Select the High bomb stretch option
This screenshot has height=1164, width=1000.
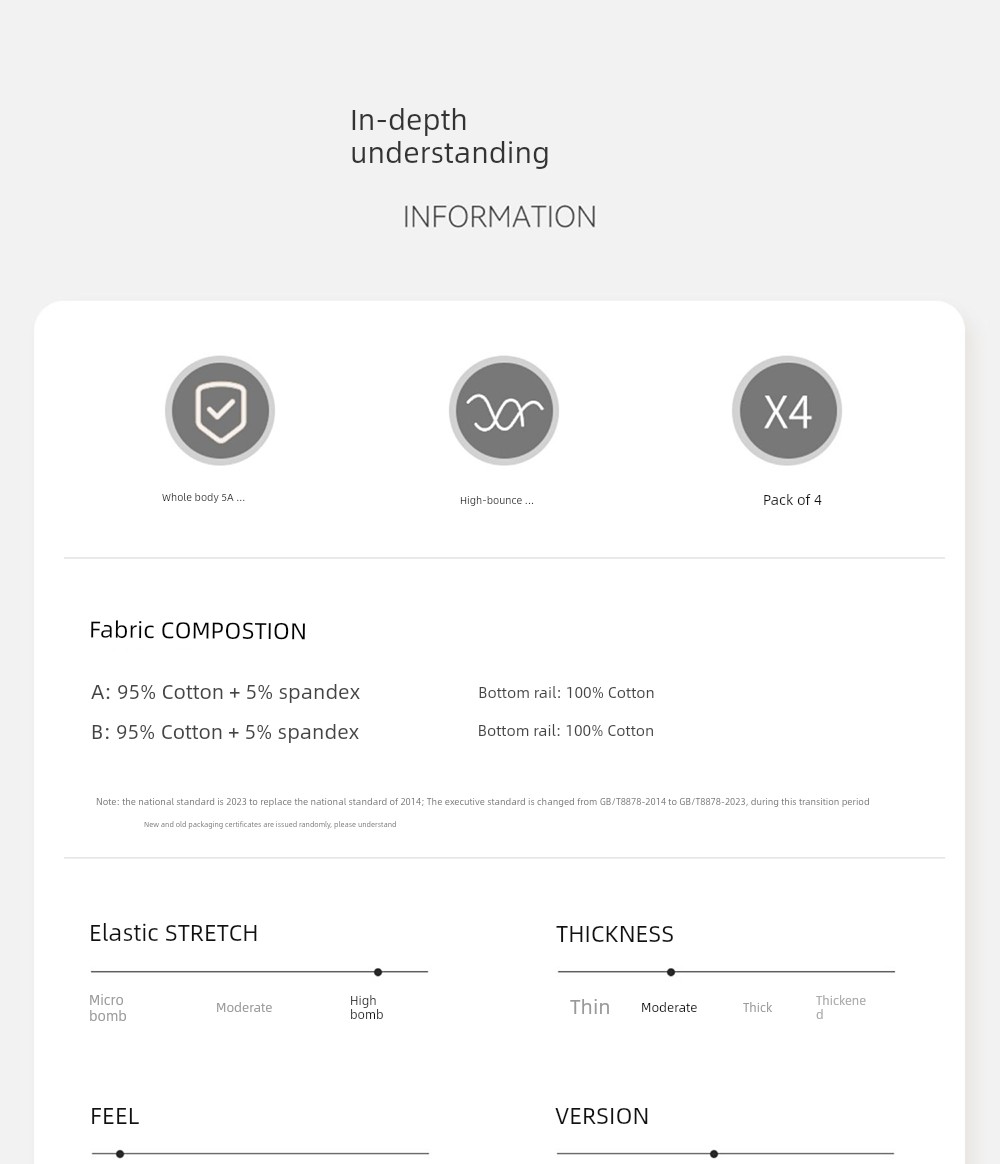367,1007
